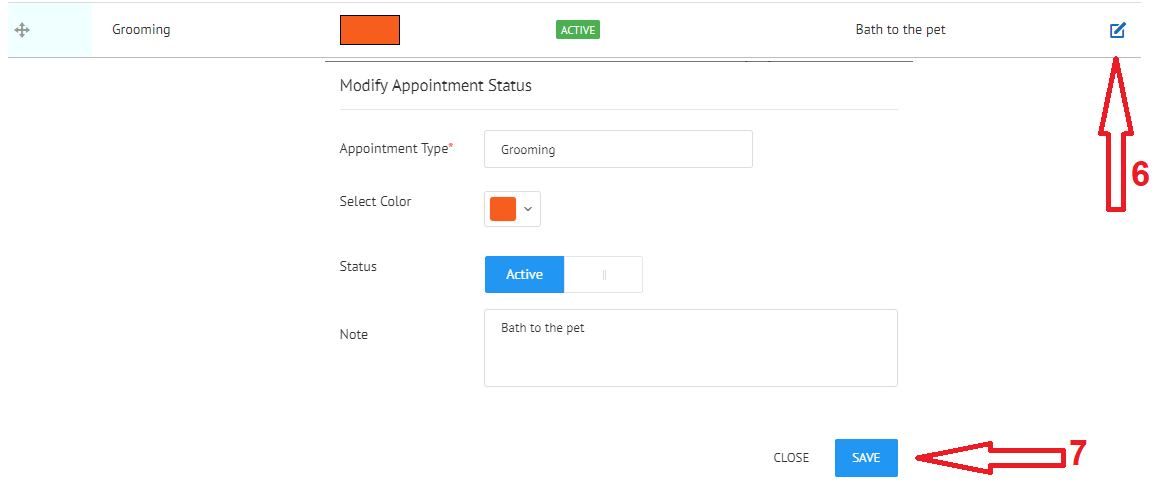Click the orange color box in Grooming row
Viewport: 1156px width, 482px height.
[x=370, y=30]
